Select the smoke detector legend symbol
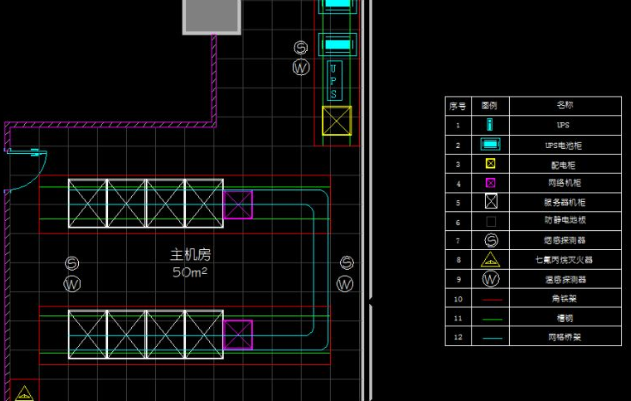 [491, 240]
